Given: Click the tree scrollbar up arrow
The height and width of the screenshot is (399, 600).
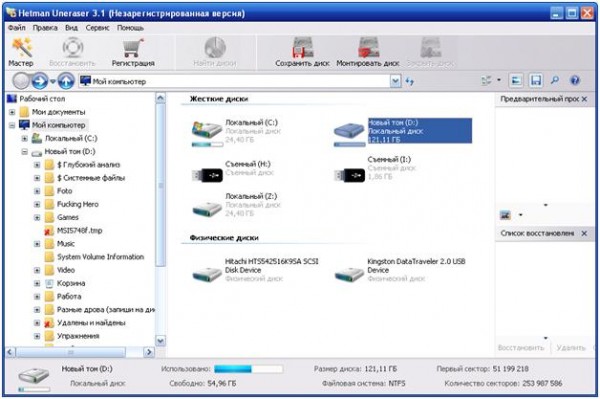Looking at the screenshot, I should (x=161, y=98).
